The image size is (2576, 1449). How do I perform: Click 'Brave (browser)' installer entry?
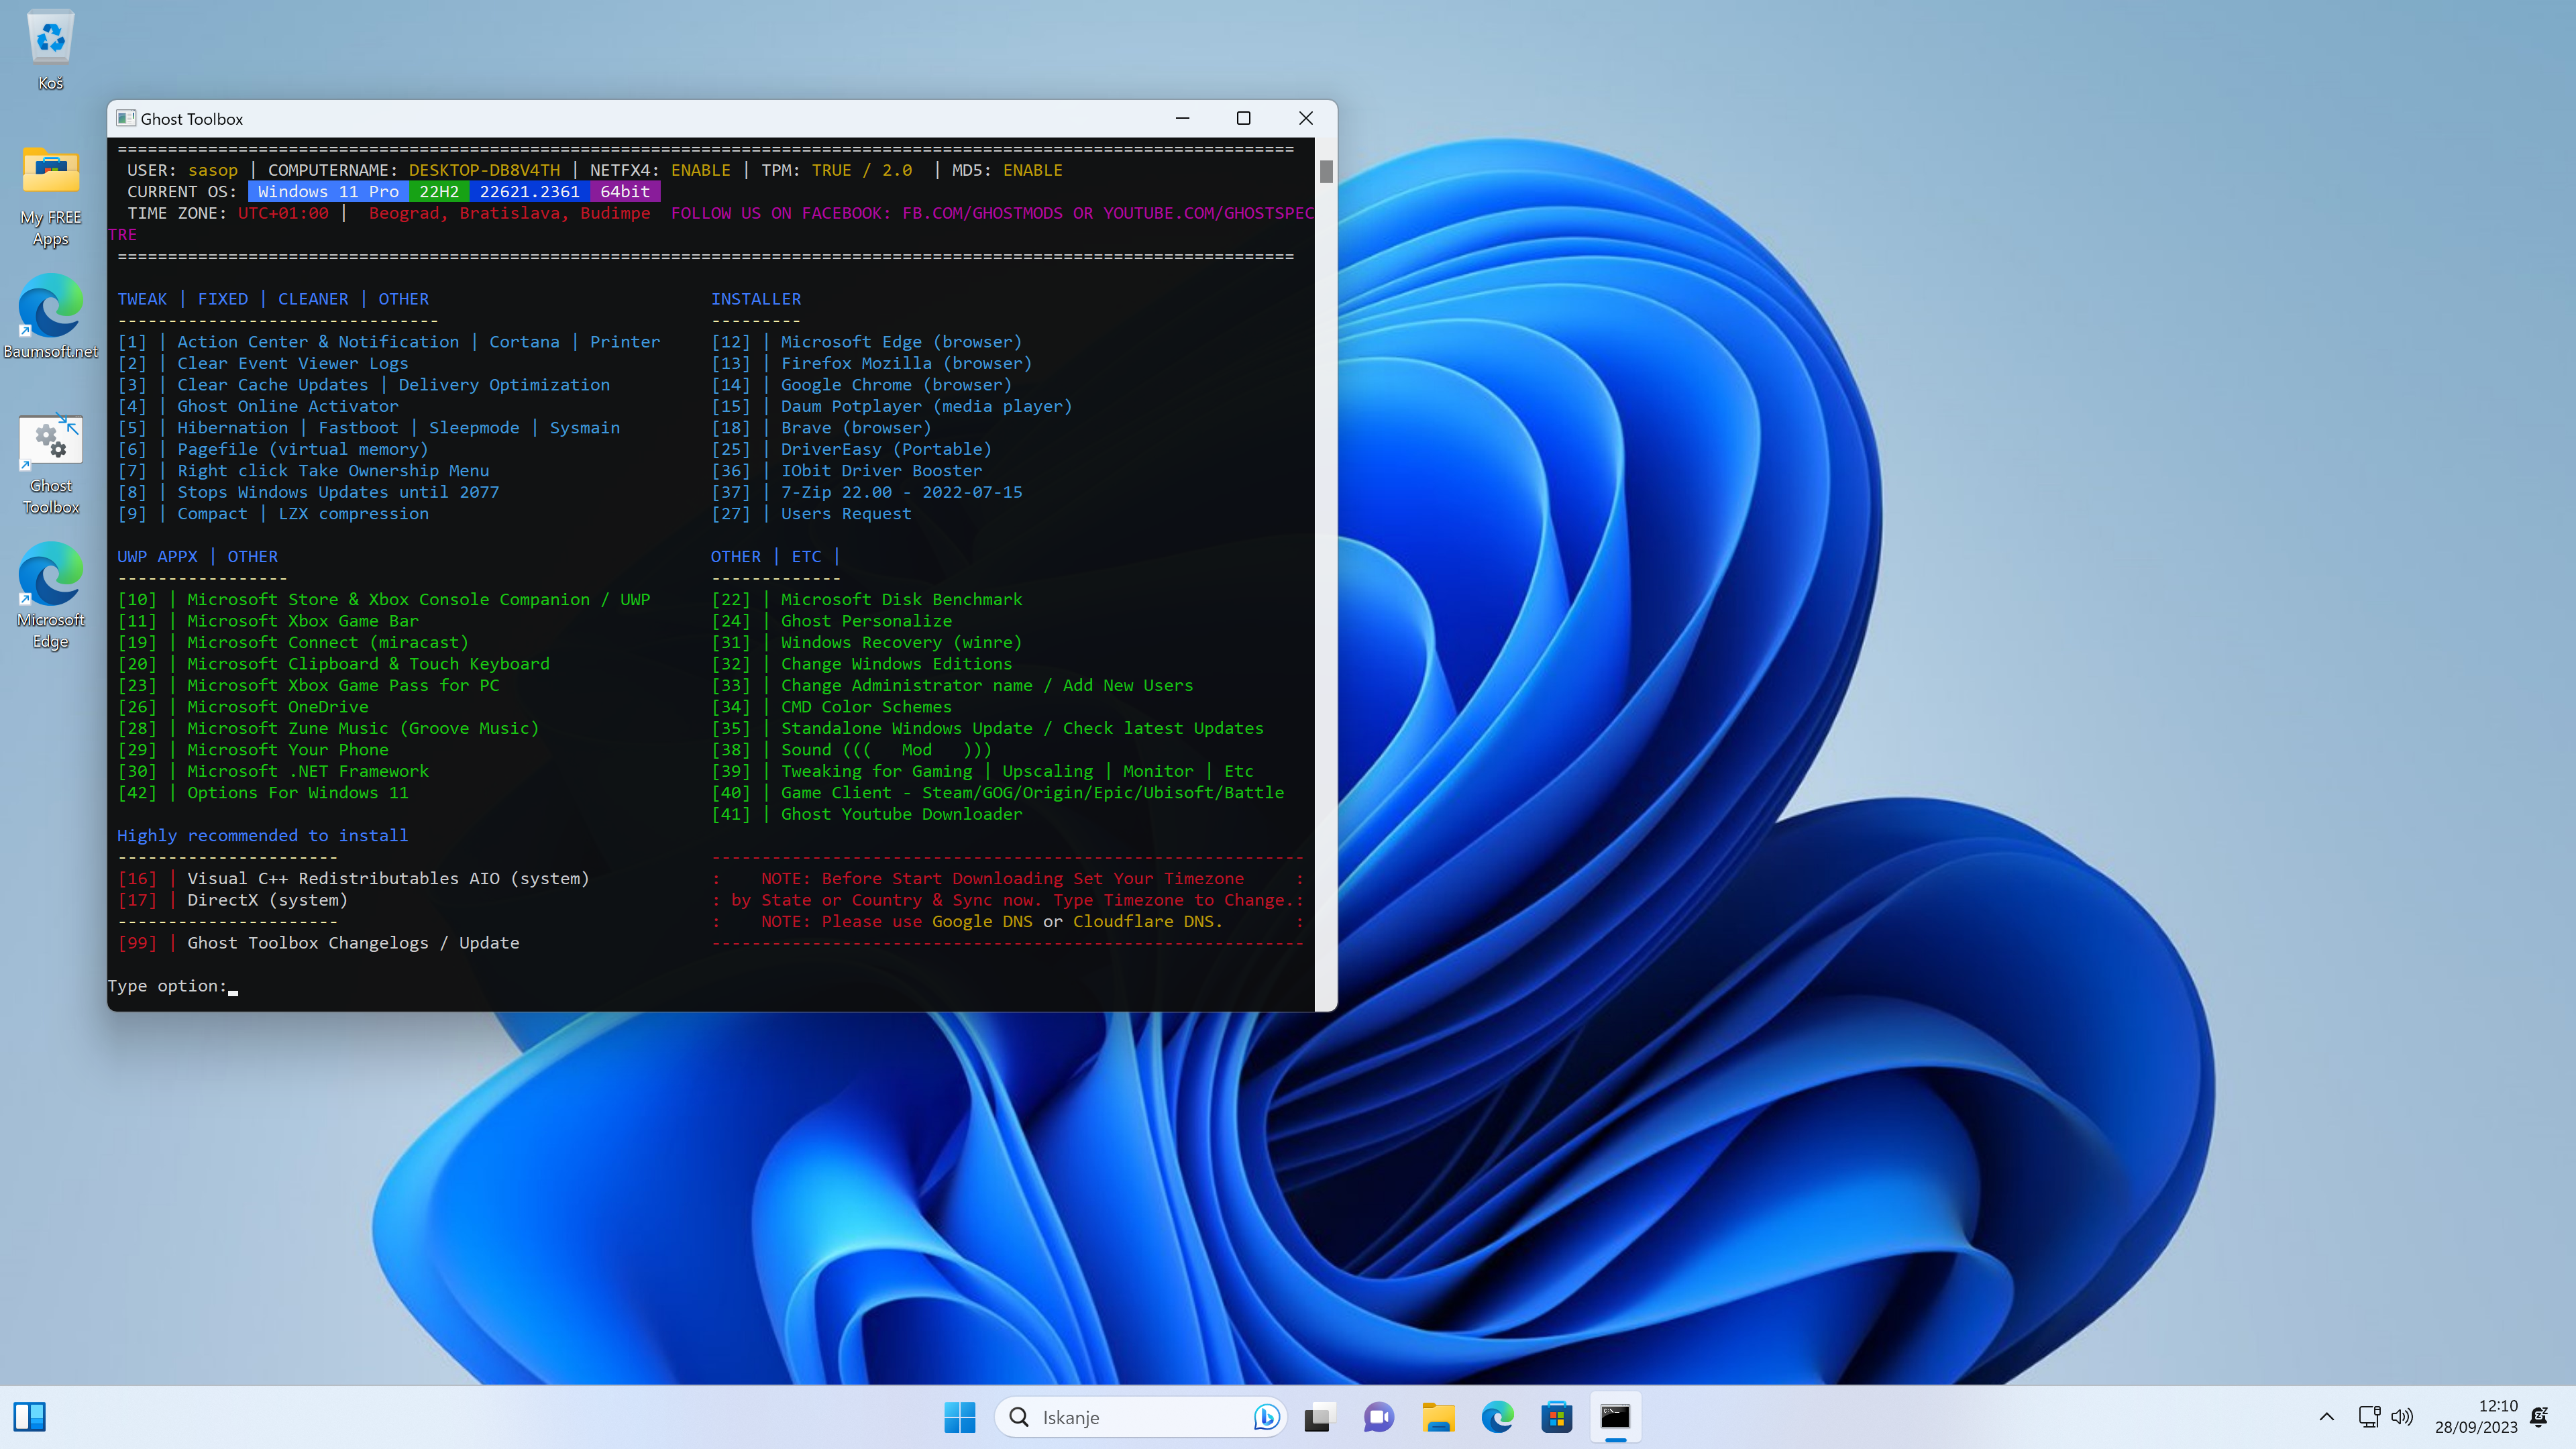click(x=856, y=428)
